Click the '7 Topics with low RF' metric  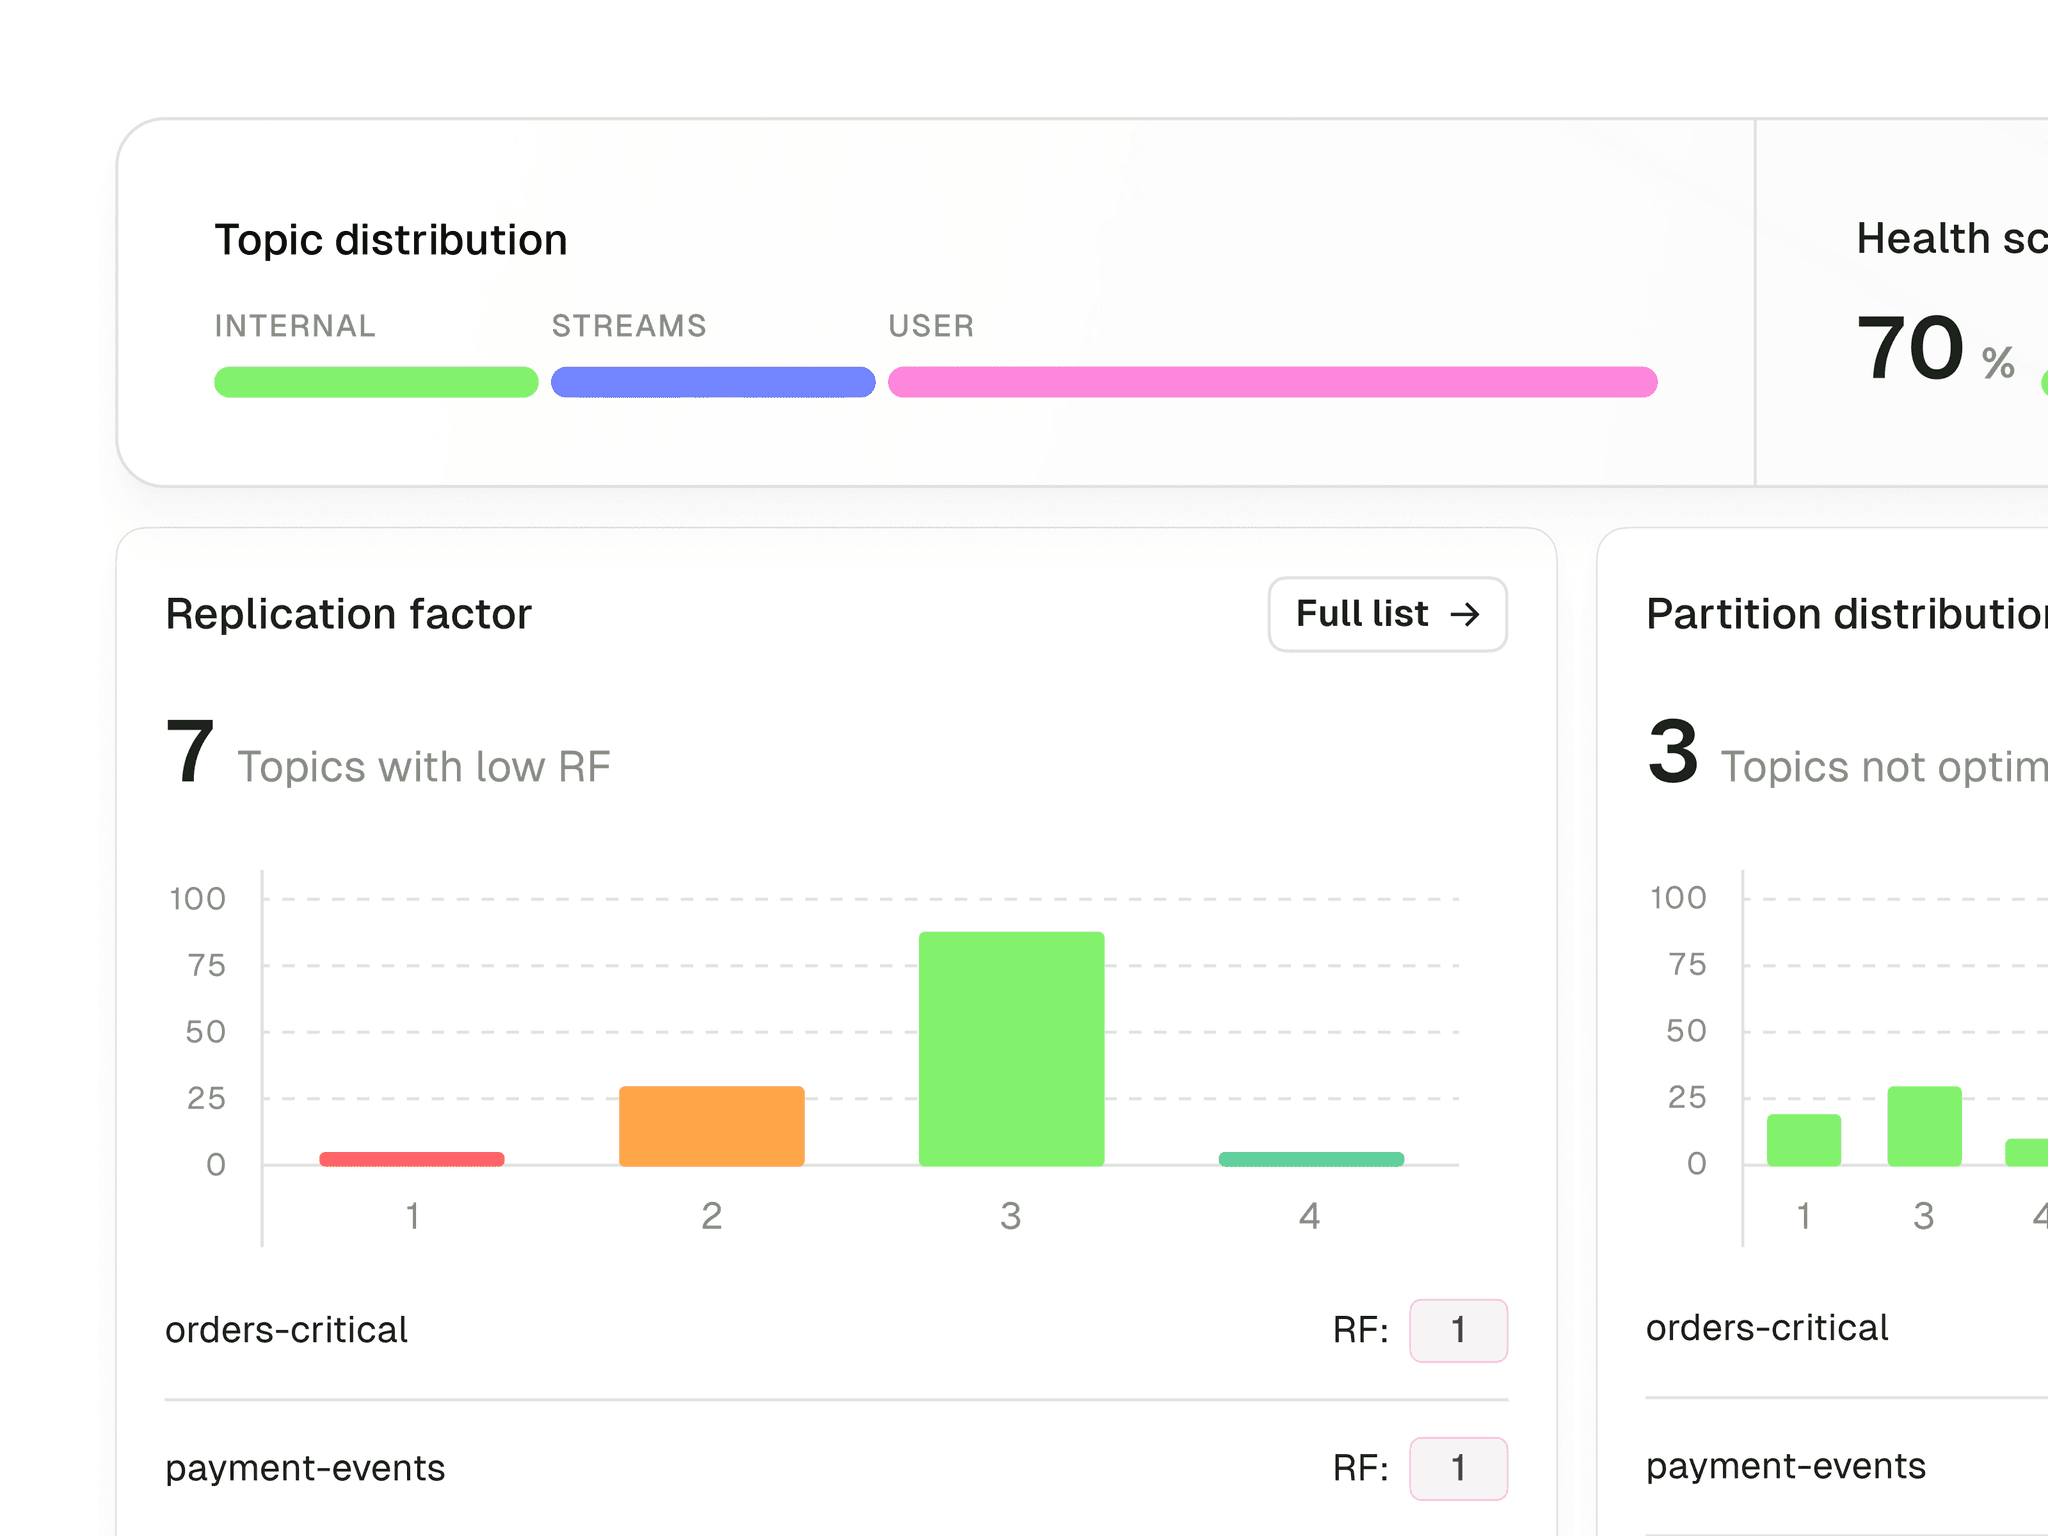pos(388,756)
